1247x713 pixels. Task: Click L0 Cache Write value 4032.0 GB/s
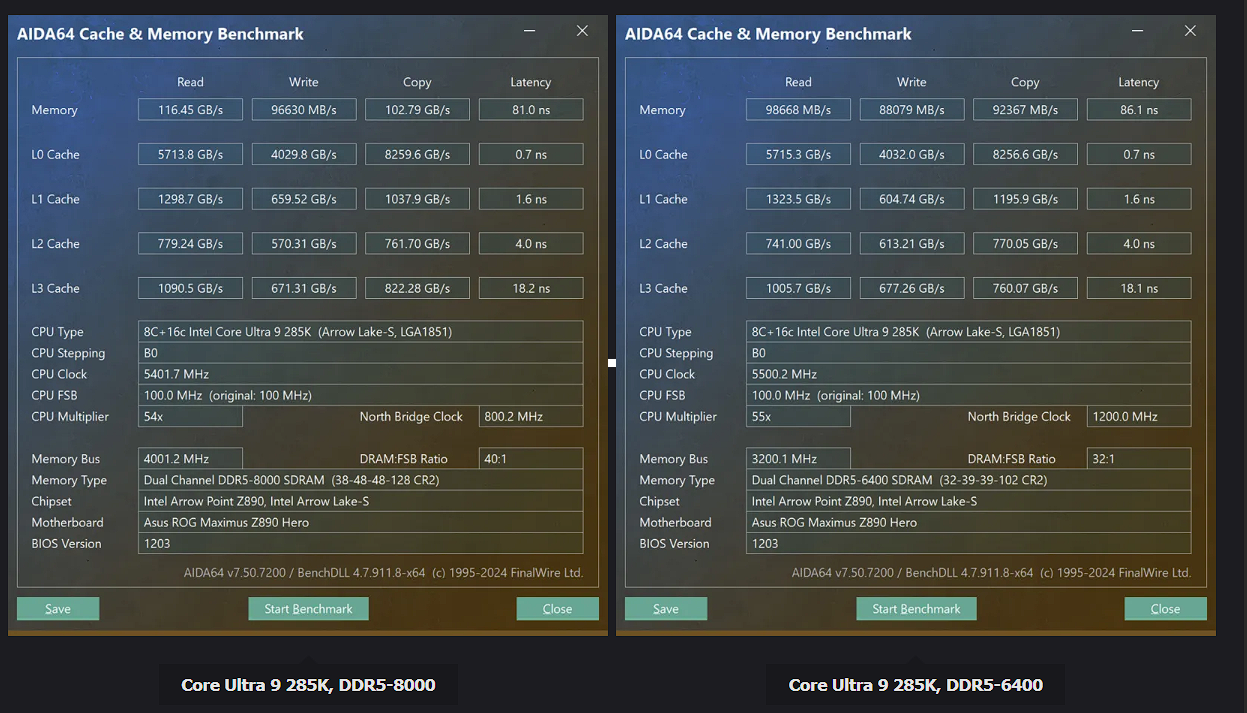coord(912,154)
